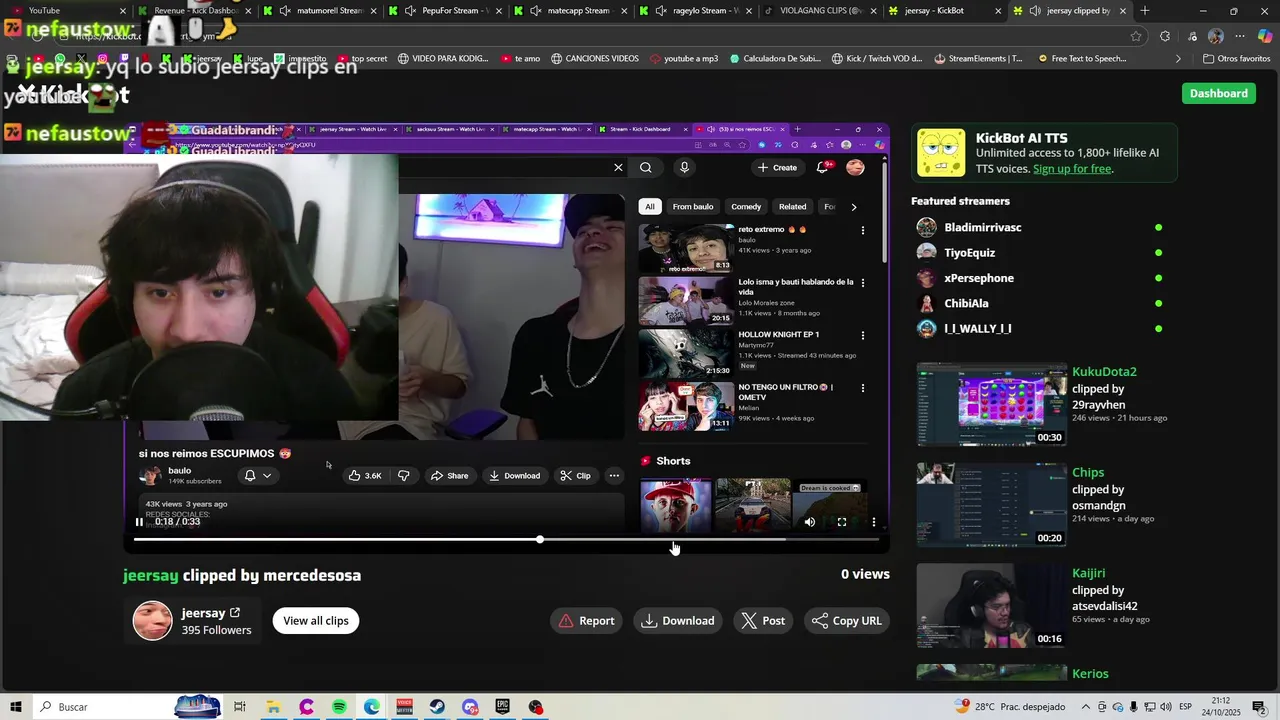Toggle mute on the rageylo Stream tab

661,10
